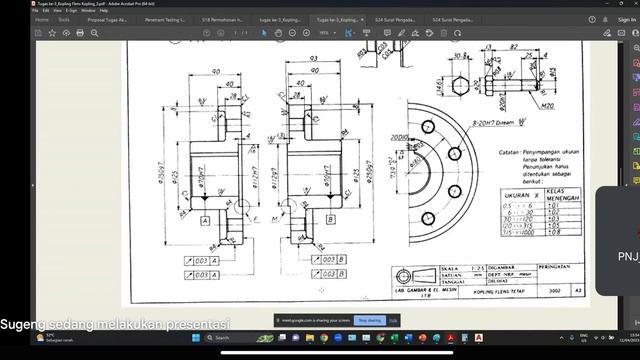Open Word from the taskbar

tap(408, 338)
